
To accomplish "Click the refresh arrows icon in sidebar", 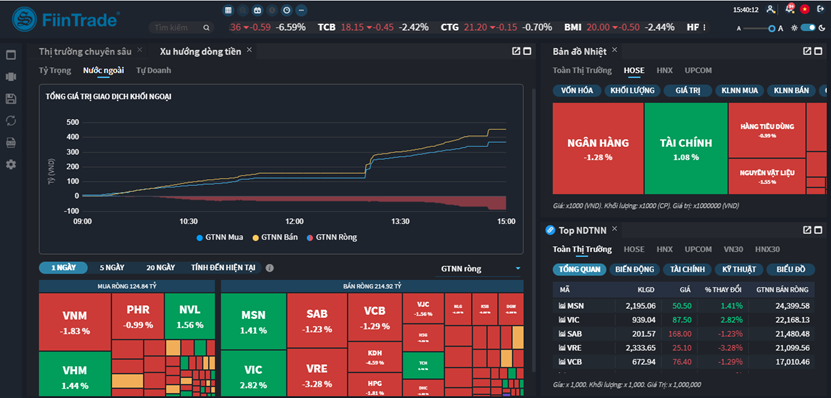I will 11,121.
